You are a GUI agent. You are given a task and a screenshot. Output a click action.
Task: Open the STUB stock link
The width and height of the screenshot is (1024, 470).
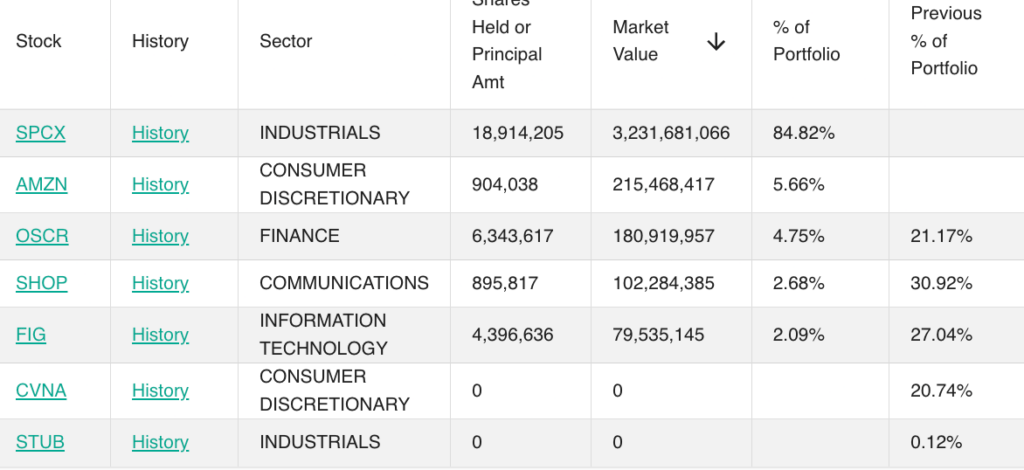pyautogui.click(x=40, y=442)
